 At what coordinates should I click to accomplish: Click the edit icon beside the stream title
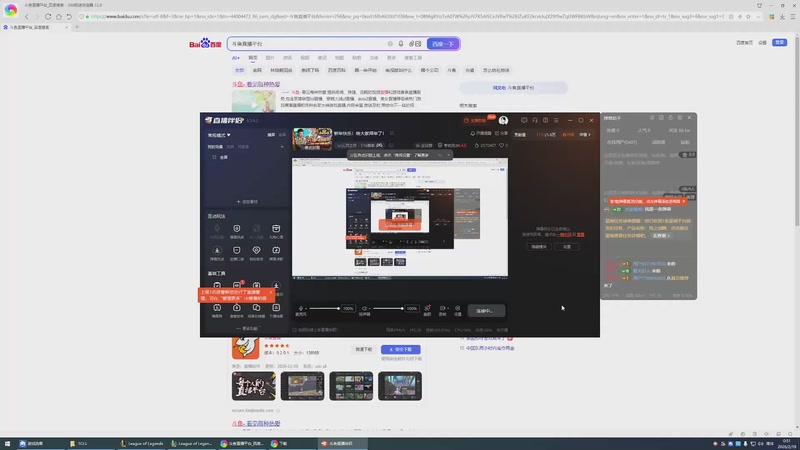point(392,133)
